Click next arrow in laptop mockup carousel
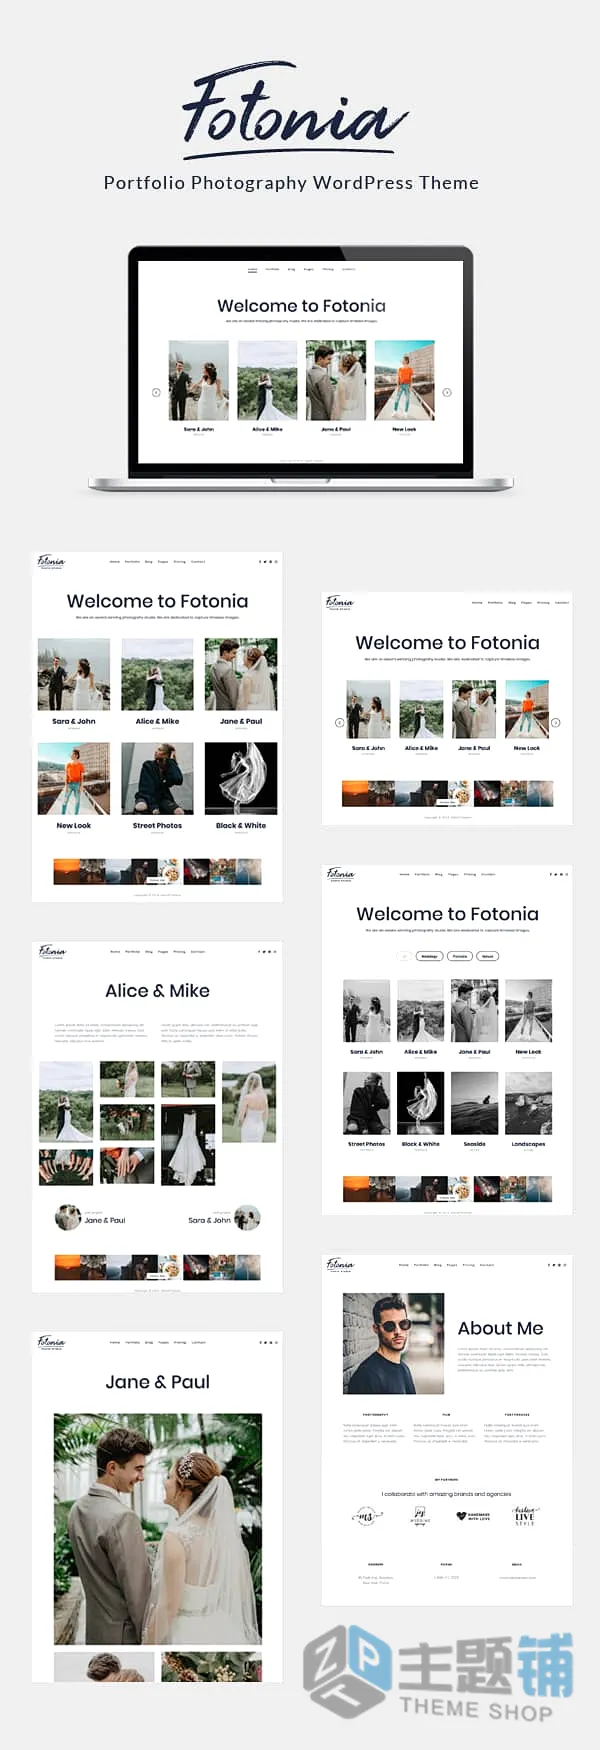 pyautogui.click(x=447, y=392)
